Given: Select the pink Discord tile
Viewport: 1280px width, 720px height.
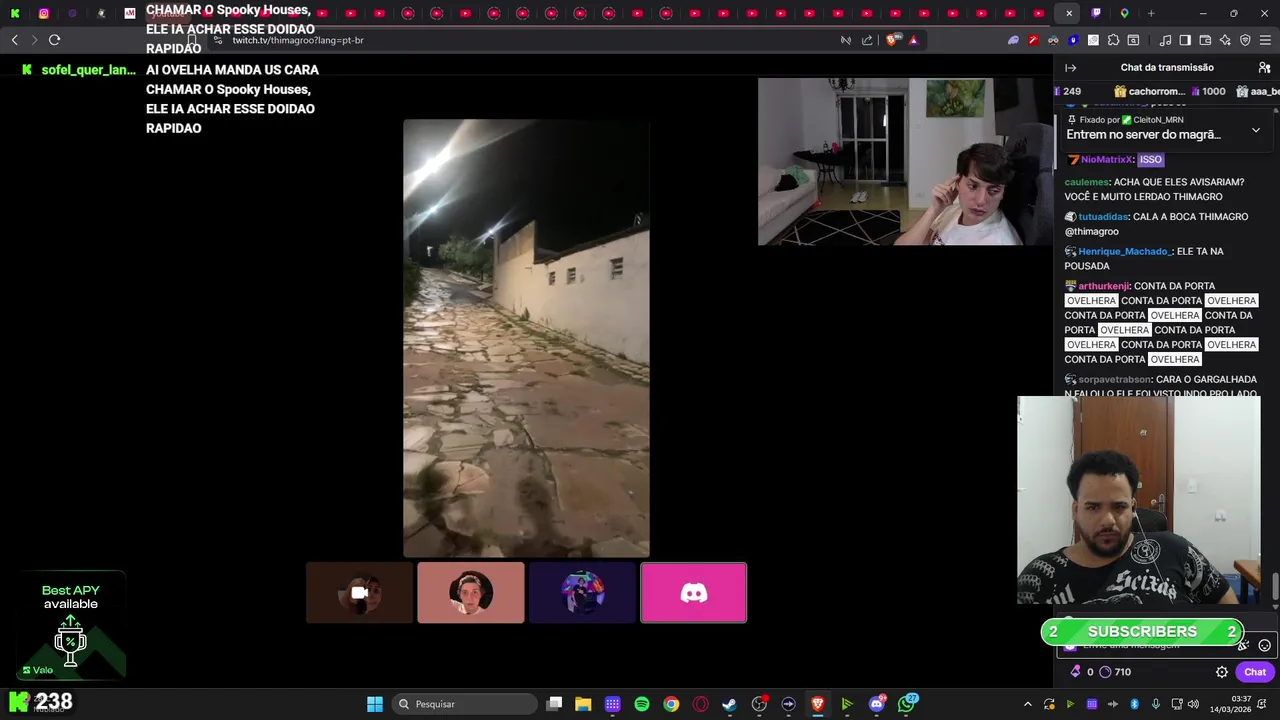Looking at the screenshot, I should click(x=693, y=593).
